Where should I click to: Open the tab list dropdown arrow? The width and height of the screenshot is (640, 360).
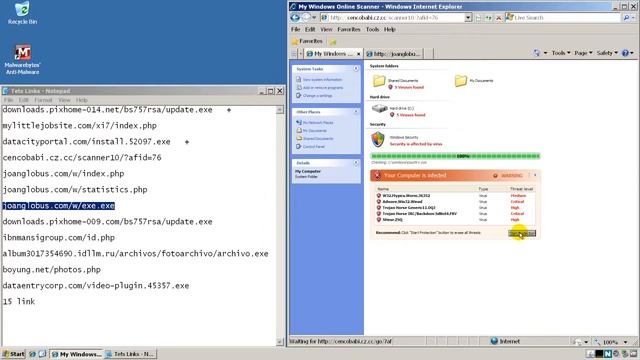301,53
